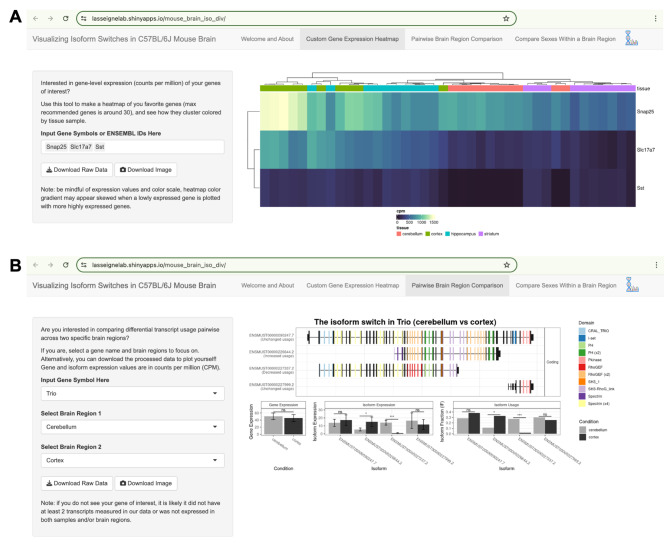Click the Isoform Usage bar plot panel
The width and height of the screenshot is (669, 543).
pos(506,418)
